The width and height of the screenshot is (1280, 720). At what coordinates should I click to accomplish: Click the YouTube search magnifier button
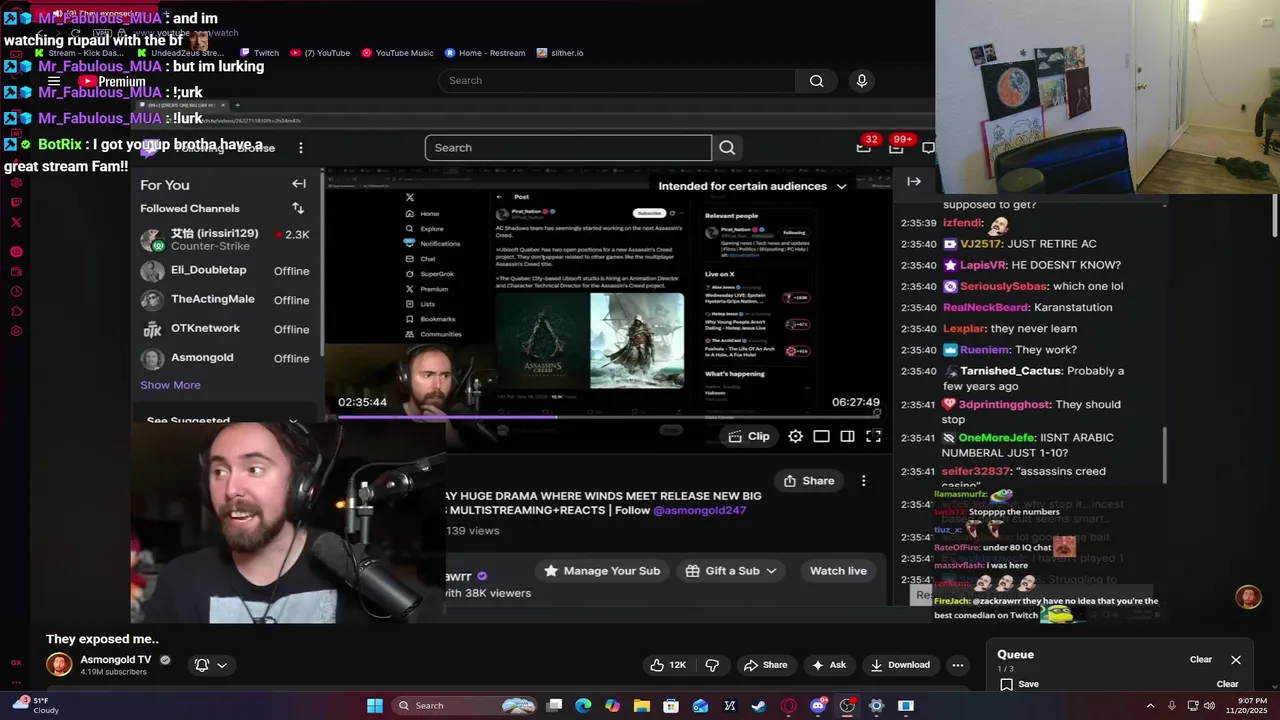click(x=817, y=81)
